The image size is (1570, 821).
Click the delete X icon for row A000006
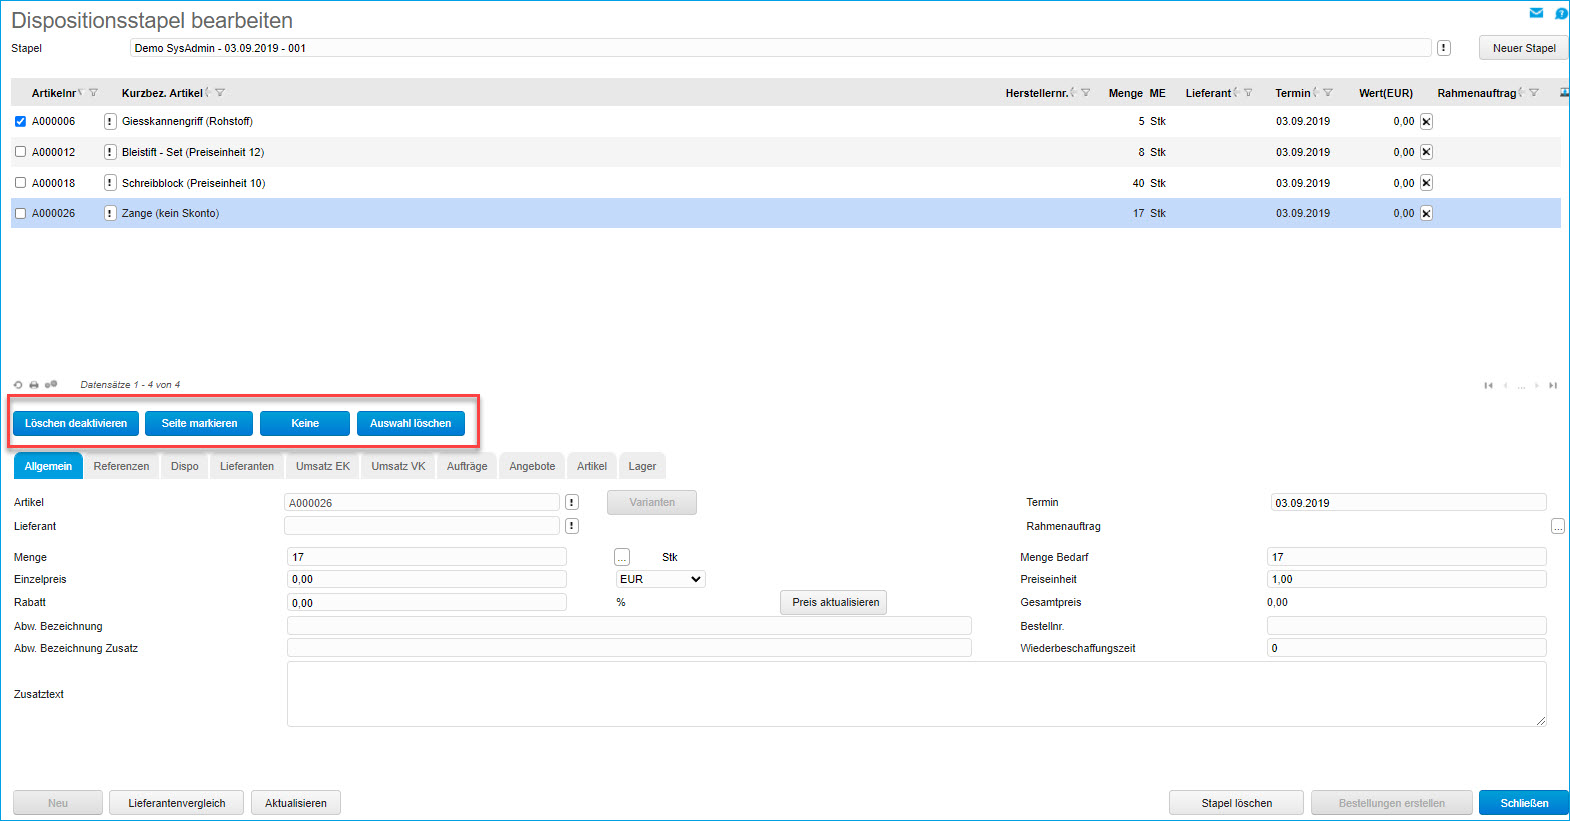click(x=1426, y=122)
